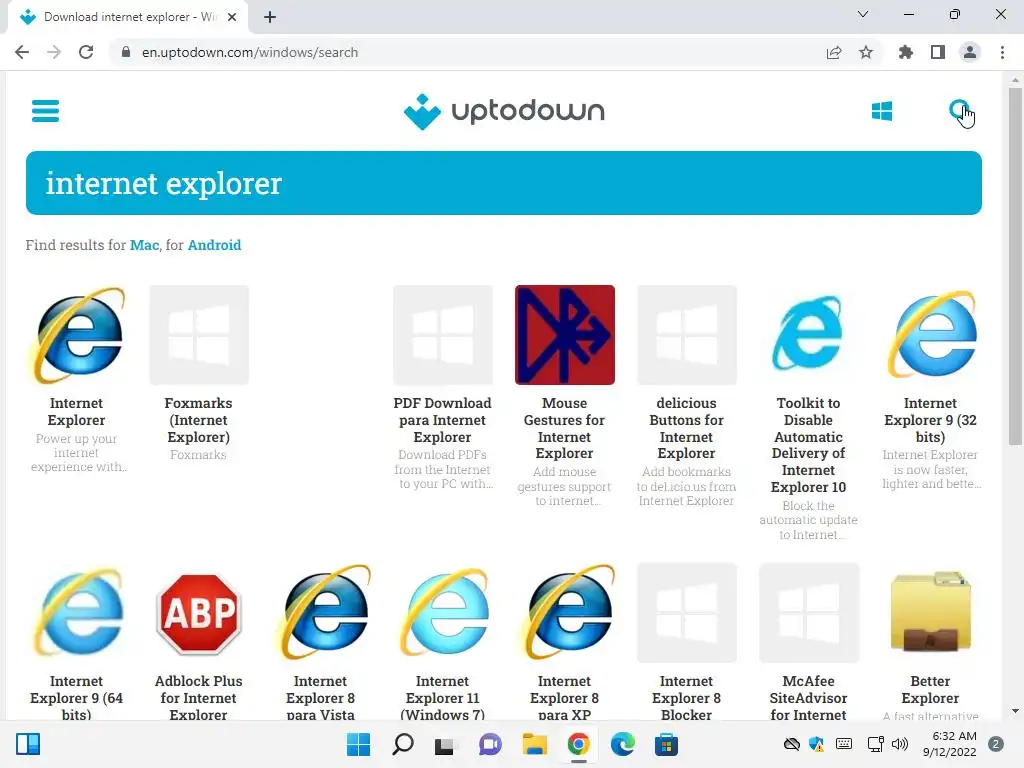Viewport: 1024px width, 768px height.
Task: Expand the tab search dropdown arrow
Action: click(x=863, y=14)
